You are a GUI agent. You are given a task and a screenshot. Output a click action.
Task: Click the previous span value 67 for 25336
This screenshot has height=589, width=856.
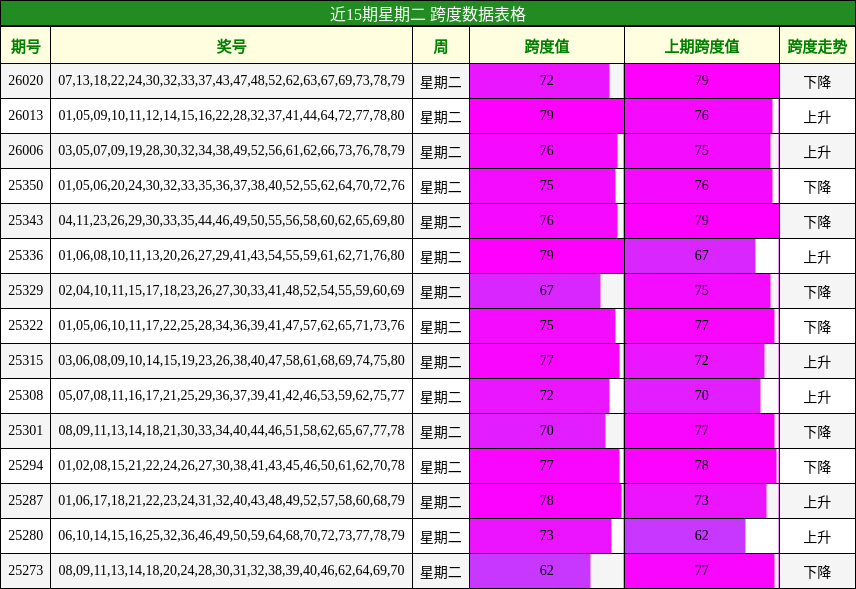pos(701,255)
